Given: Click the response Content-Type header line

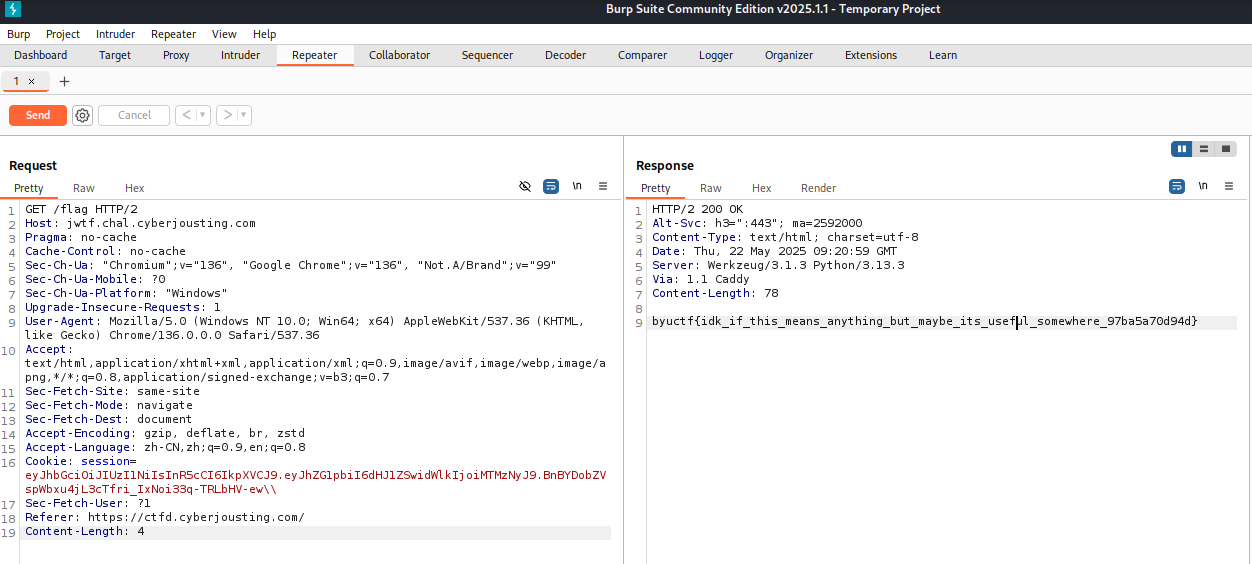Looking at the screenshot, I should click(x=785, y=237).
